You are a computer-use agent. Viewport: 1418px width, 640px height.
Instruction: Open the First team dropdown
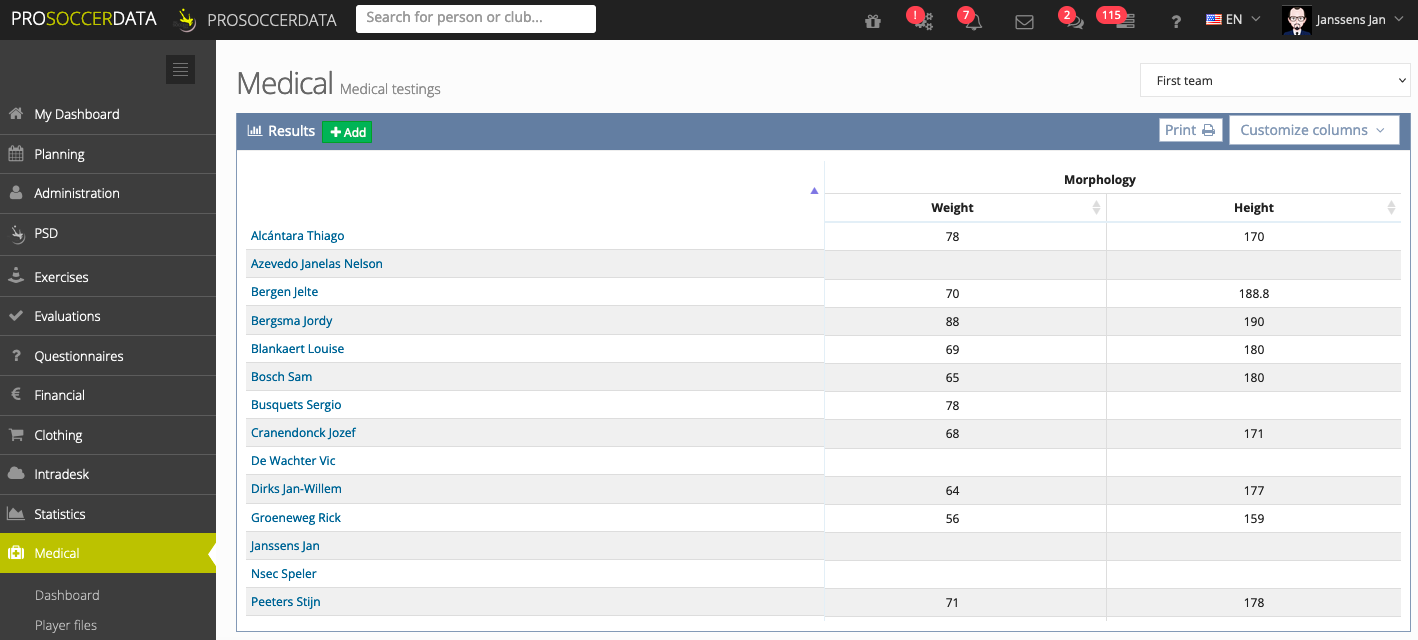click(1275, 80)
